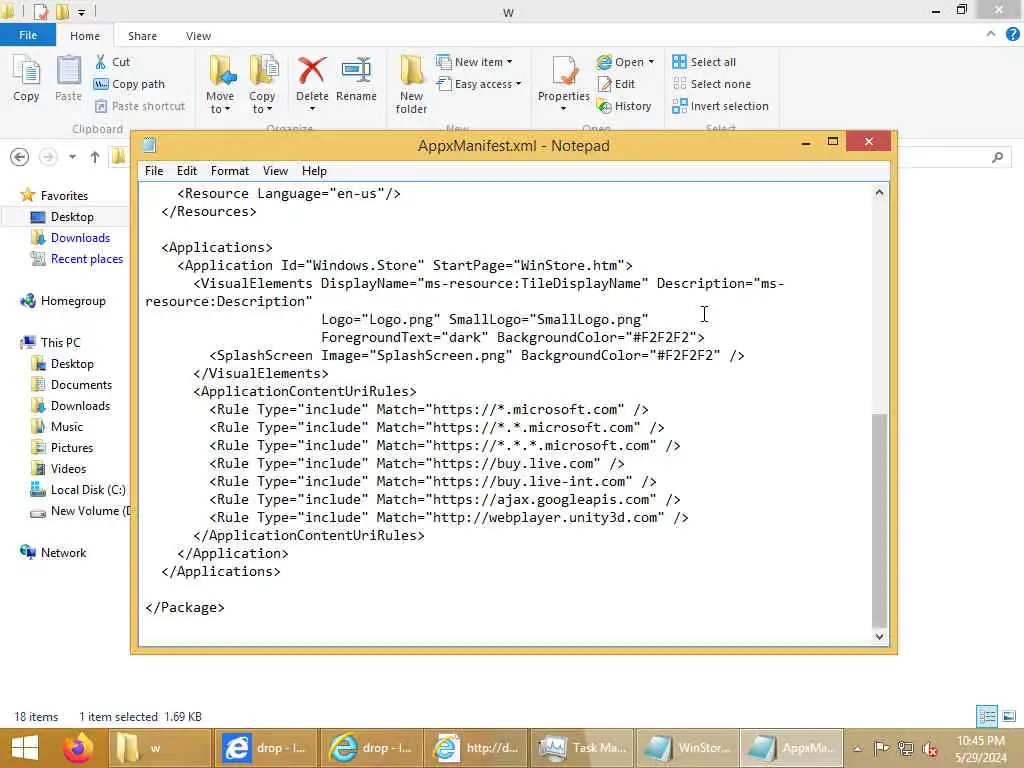Click Notepad scrollbar up arrow
The width and height of the screenshot is (1024, 768).
click(879, 193)
